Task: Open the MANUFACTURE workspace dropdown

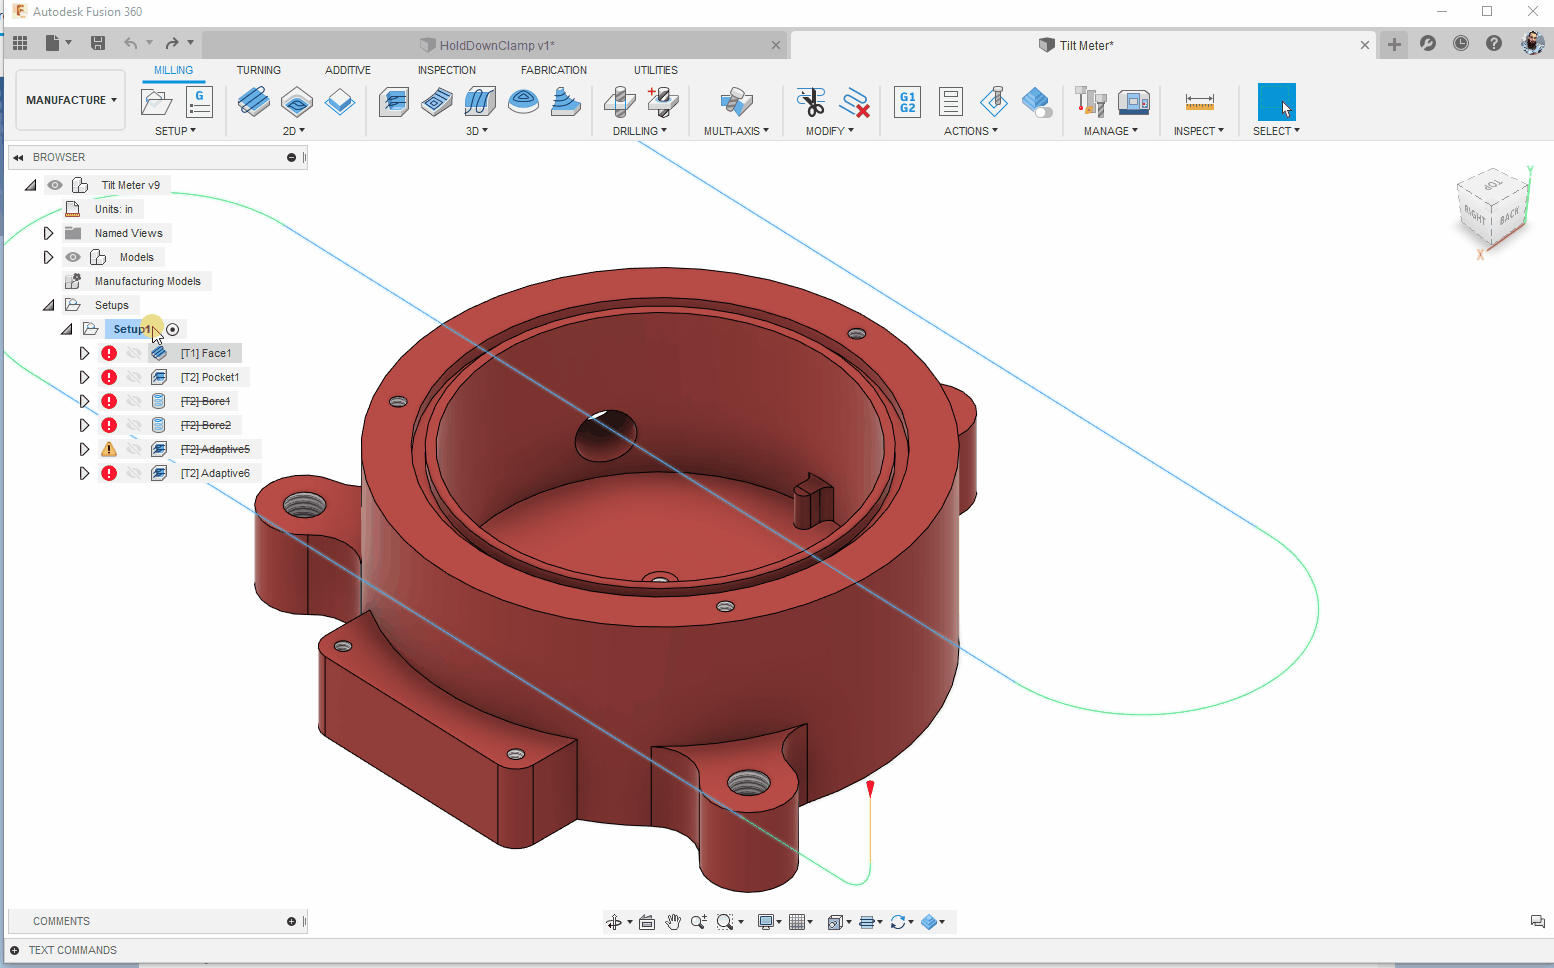Action: [x=71, y=100]
